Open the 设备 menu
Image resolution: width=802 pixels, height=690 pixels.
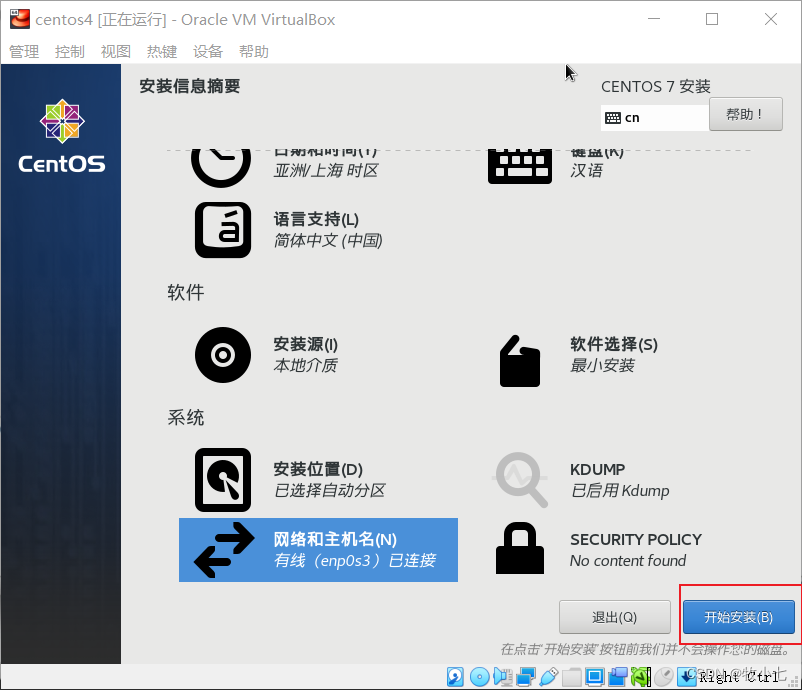tap(208, 52)
